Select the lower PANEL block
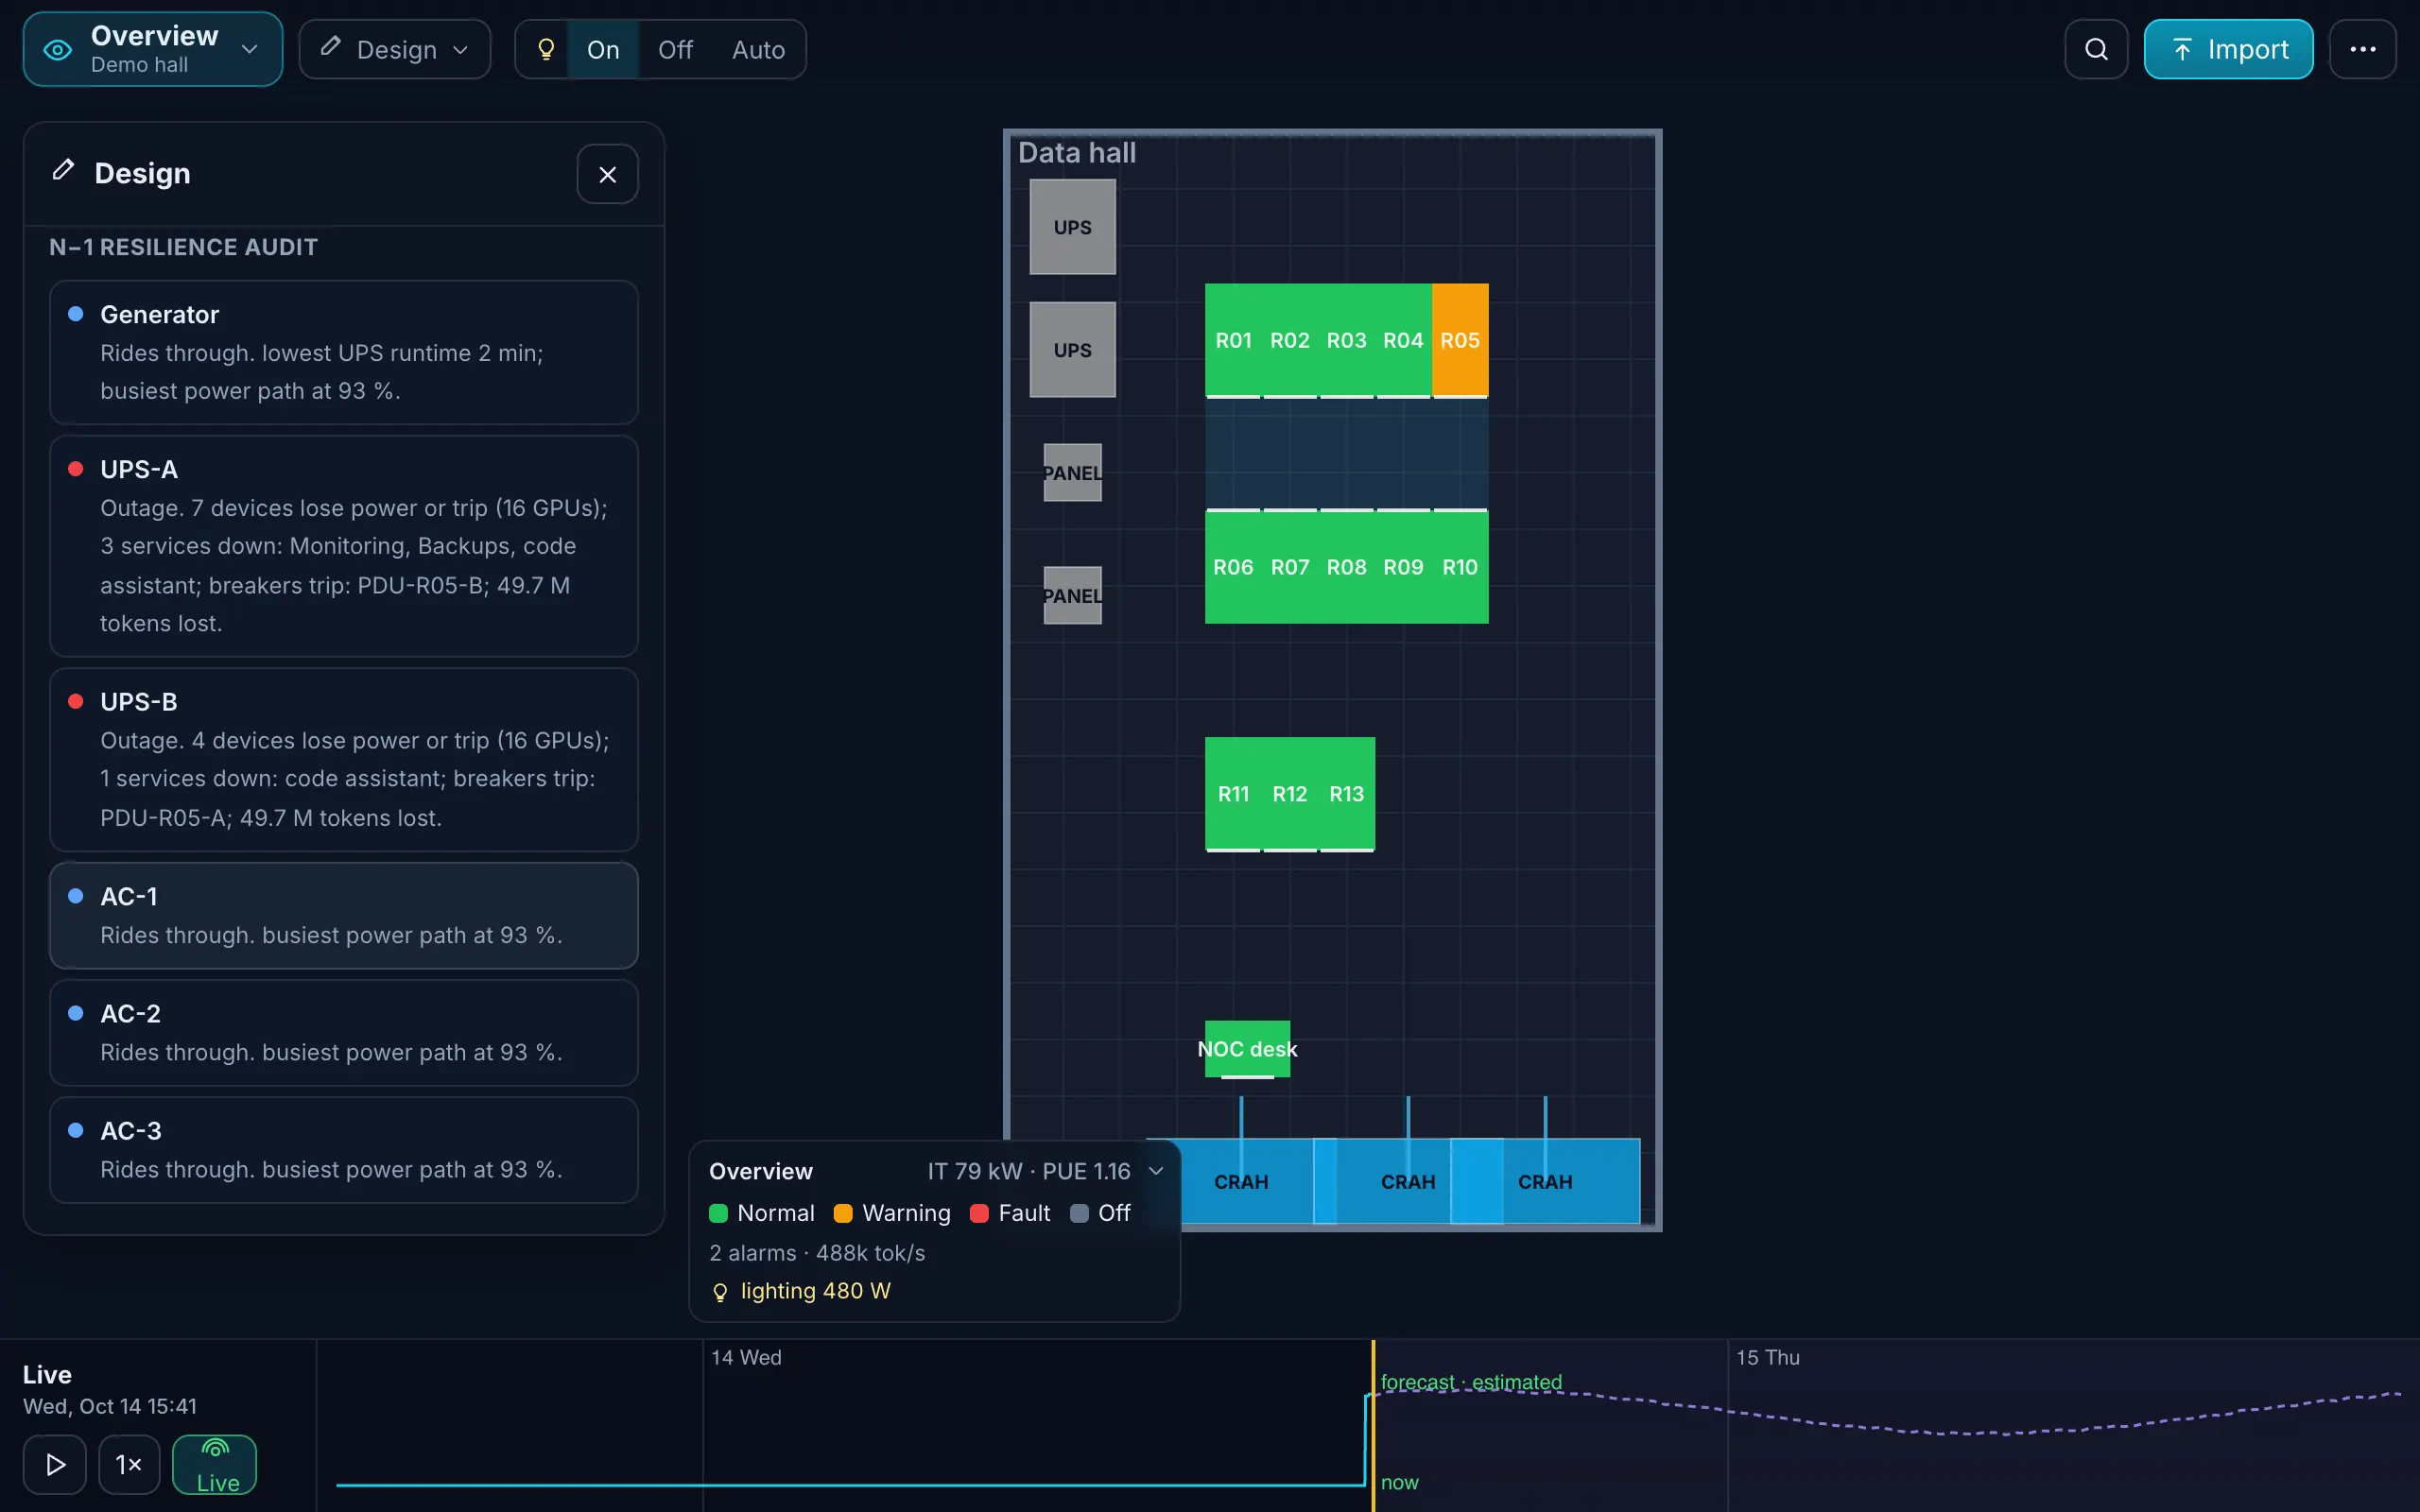2420x1512 pixels. click(x=1072, y=595)
